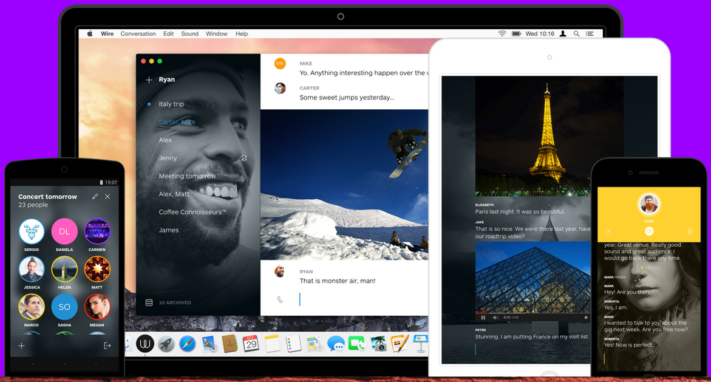Open the Apple menu
Screen dimensions: 711x382
point(90,34)
